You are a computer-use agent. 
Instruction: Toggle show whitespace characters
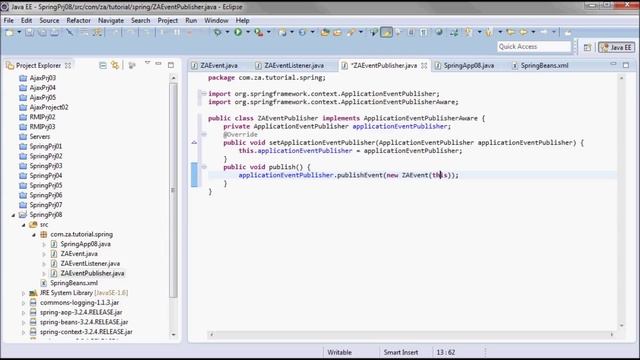424,32
